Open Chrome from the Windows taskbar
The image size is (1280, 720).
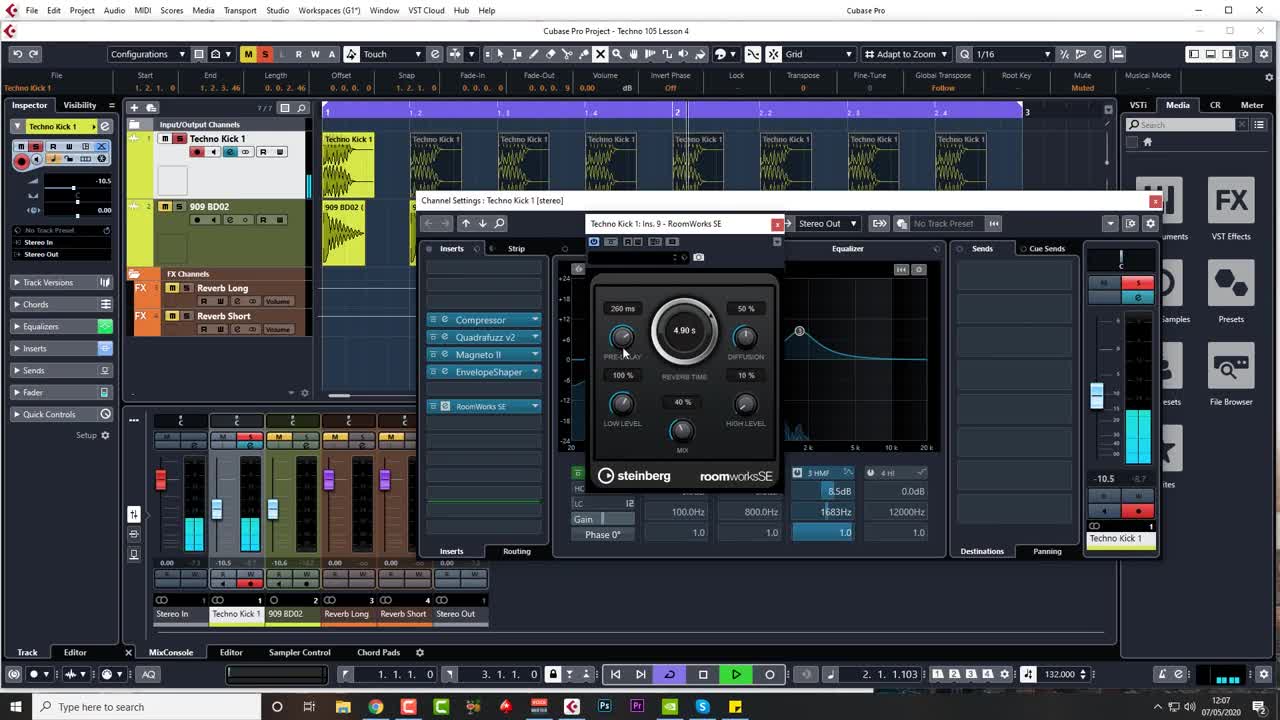(x=375, y=707)
